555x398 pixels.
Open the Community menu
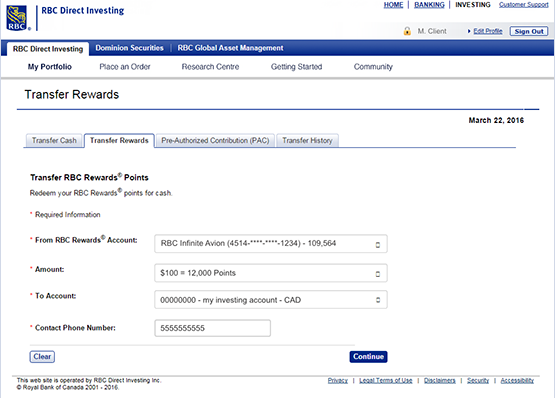tap(373, 67)
